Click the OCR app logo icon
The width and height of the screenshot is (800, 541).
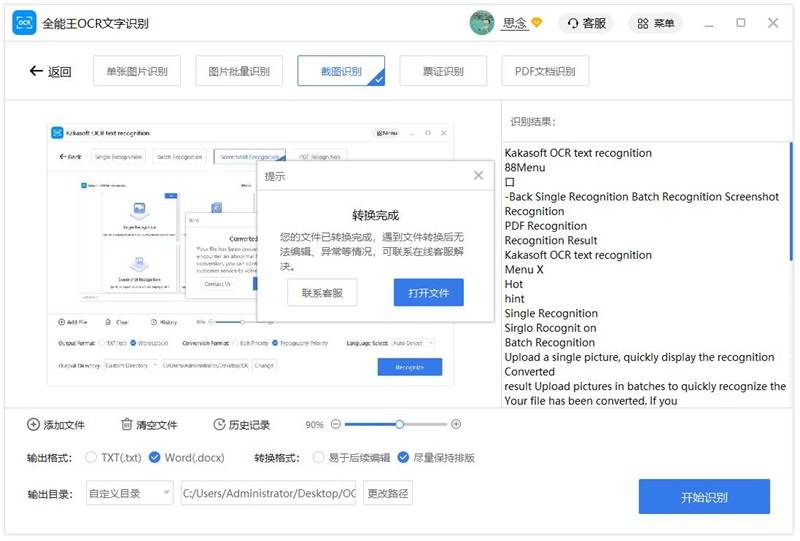24,23
